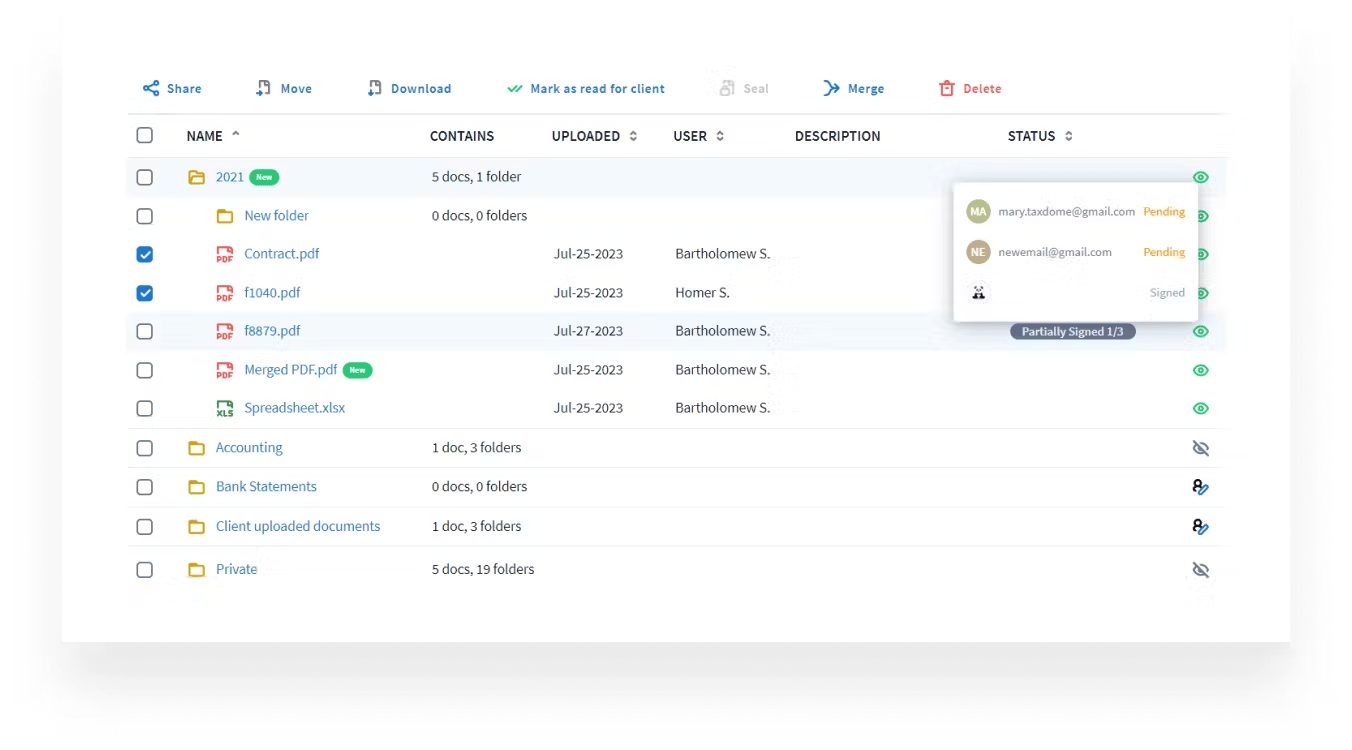Open the 2021 folder link
1352x750 pixels.
click(230, 177)
